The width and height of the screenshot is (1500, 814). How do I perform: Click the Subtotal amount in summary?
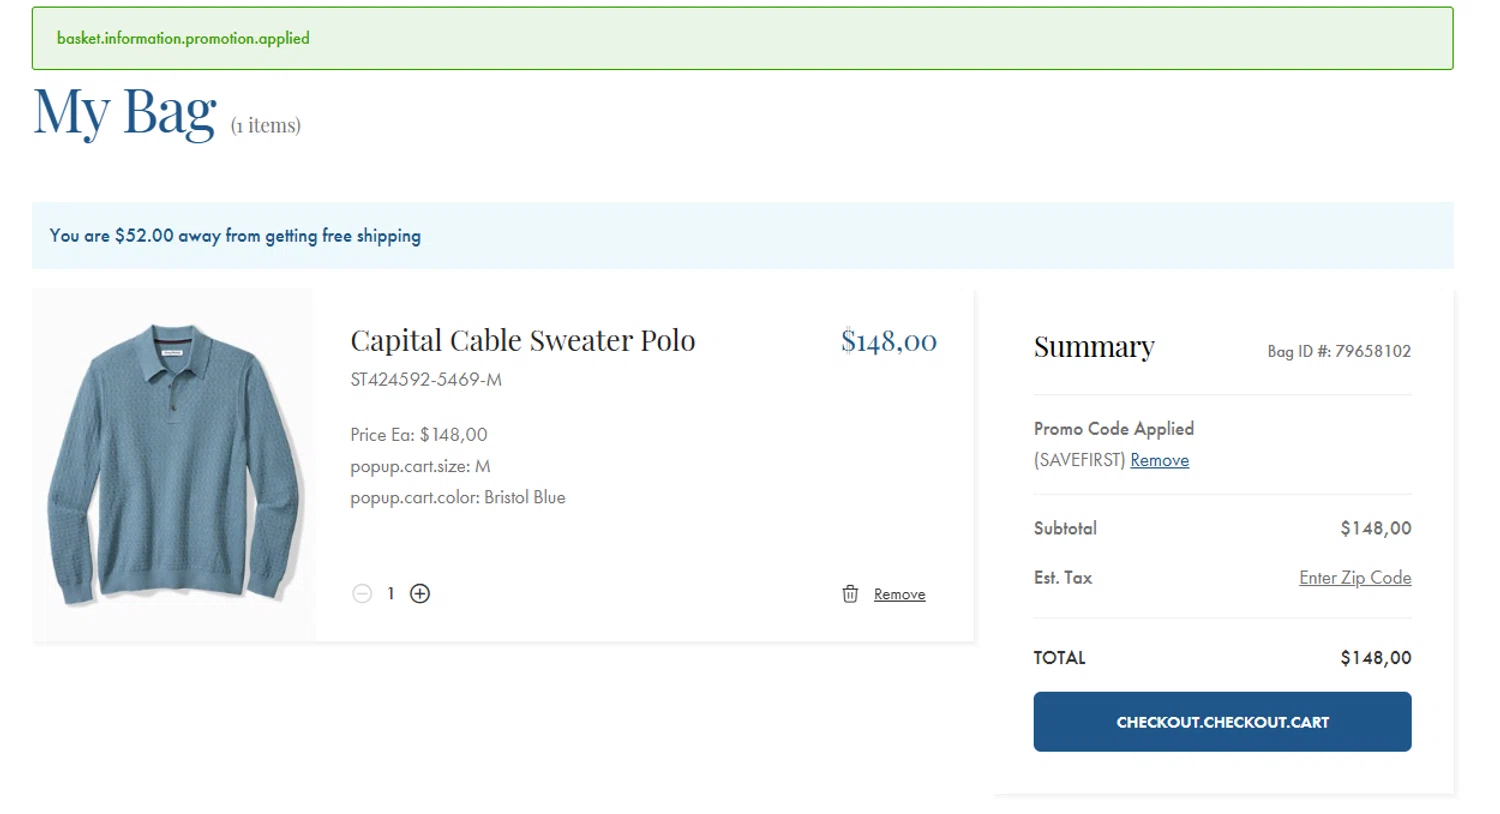1375,529
